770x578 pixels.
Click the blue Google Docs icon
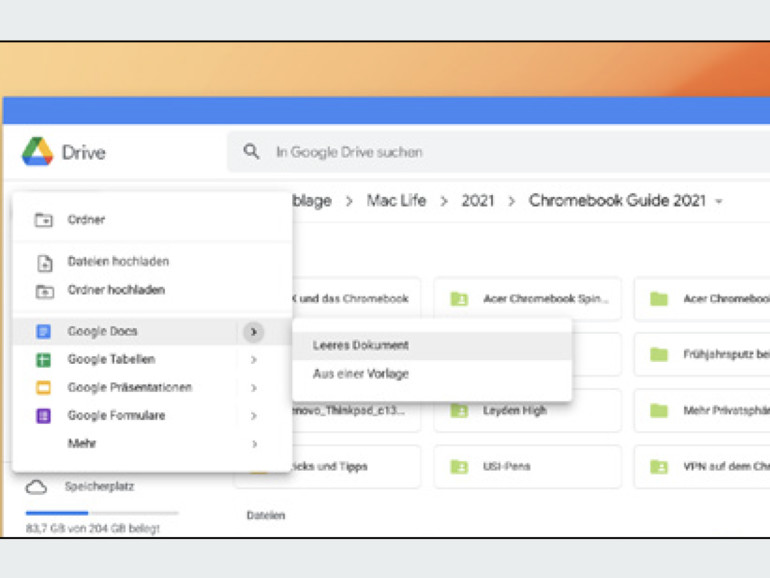pyautogui.click(x=43, y=331)
